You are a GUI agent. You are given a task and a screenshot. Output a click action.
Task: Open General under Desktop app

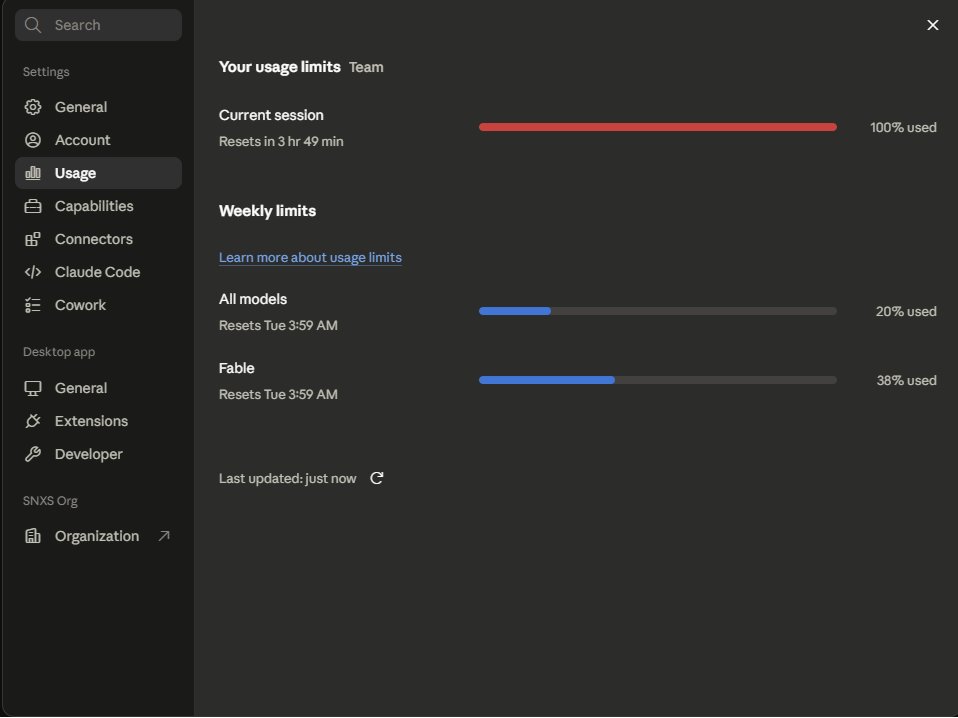click(x=98, y=388)
